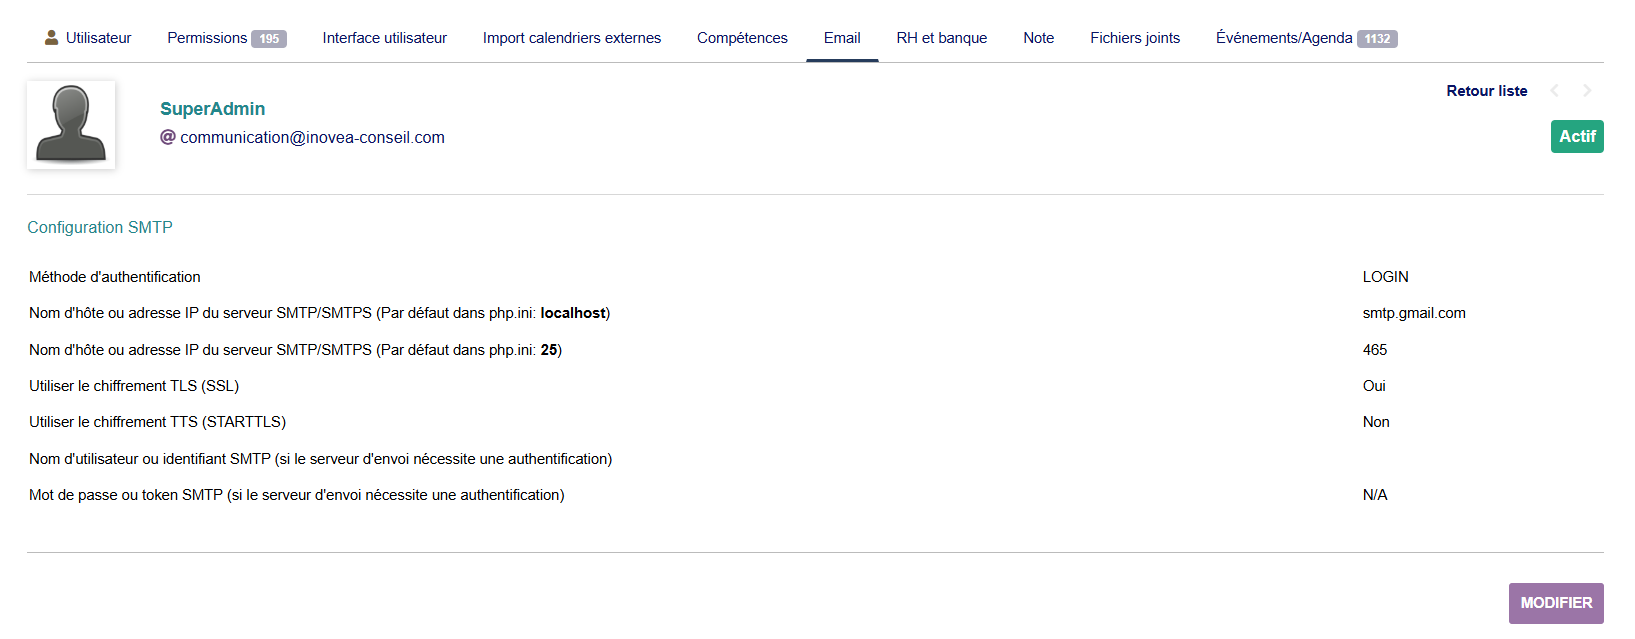Click the SuperAdmin avatar photo

tap(71, 125)
